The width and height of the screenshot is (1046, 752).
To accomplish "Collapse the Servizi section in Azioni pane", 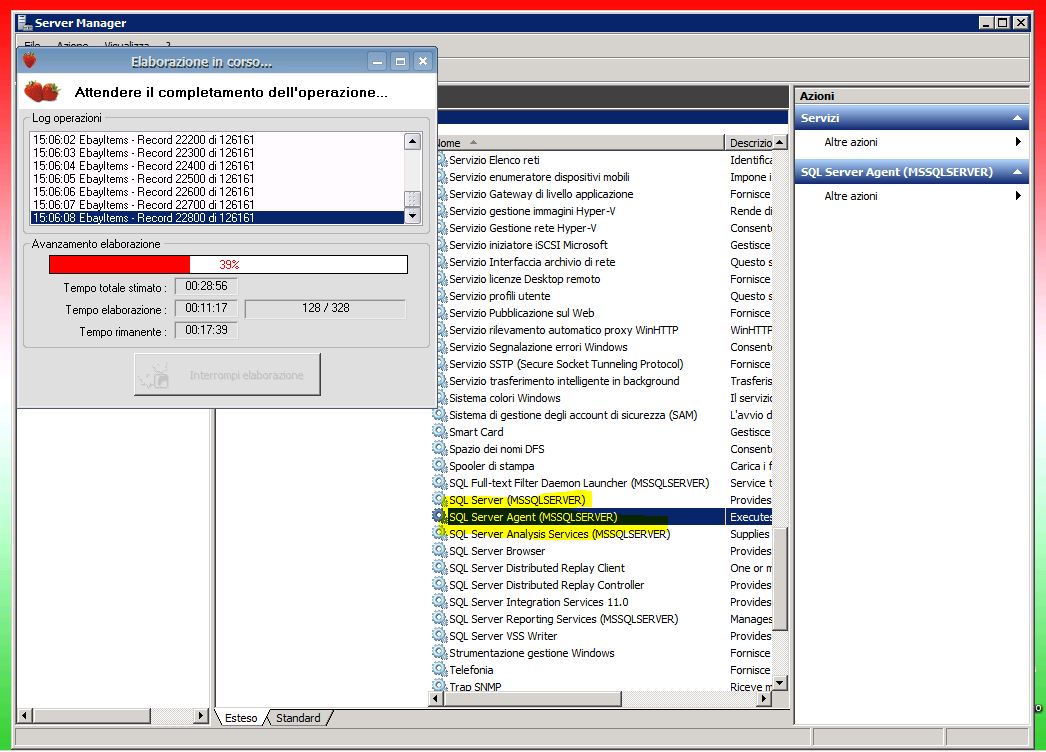I will click(1017, 118).
